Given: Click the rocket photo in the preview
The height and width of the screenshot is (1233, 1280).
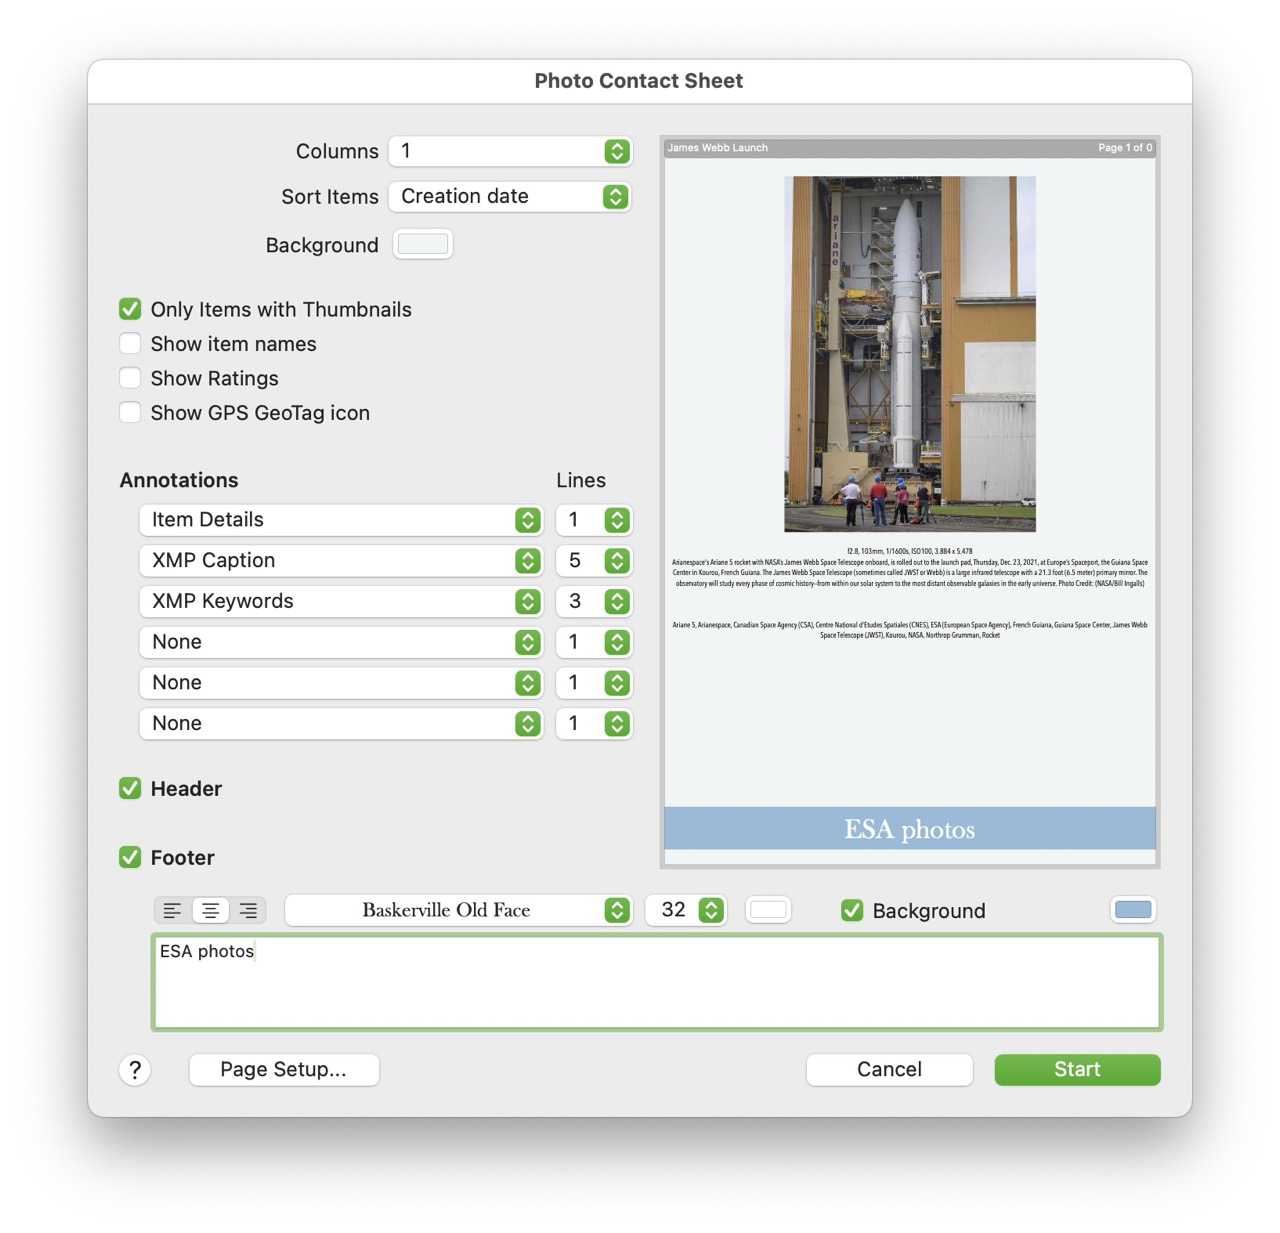Looking at the screenshot, I should 910,354.
